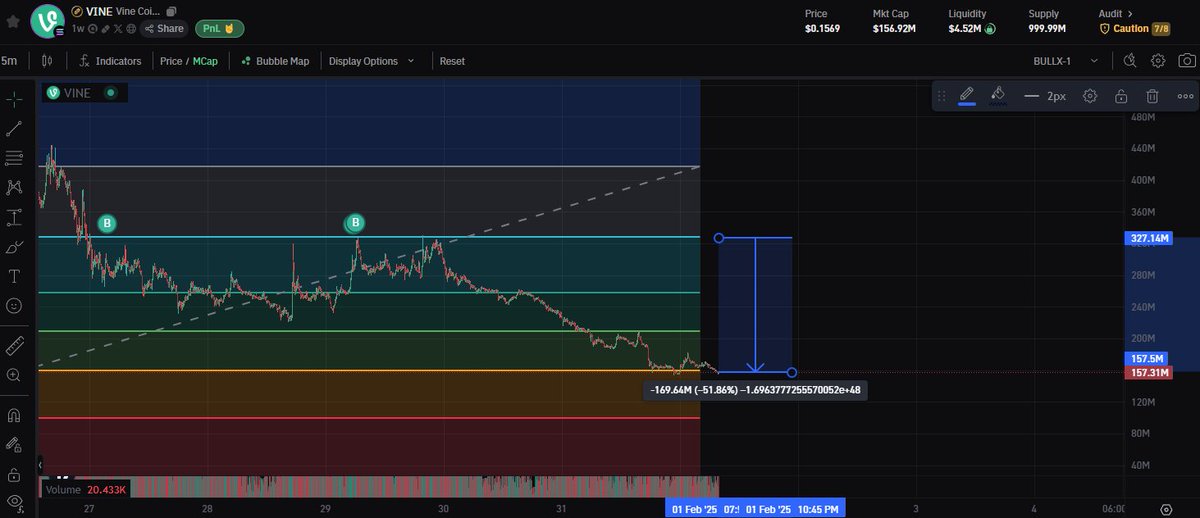This screenshot has width=1200, height=518.
Task: Open chart scale settings gear bottom-right
Action: pos(1166,509)
